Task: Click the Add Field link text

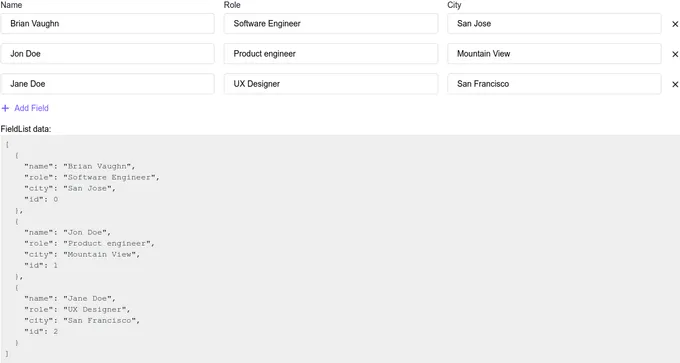Action: (x=31, y=108)
